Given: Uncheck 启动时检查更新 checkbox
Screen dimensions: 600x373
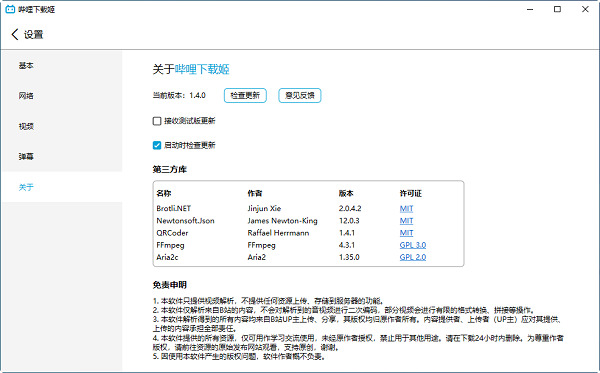Looking at the screenshot, I should 157,145.
